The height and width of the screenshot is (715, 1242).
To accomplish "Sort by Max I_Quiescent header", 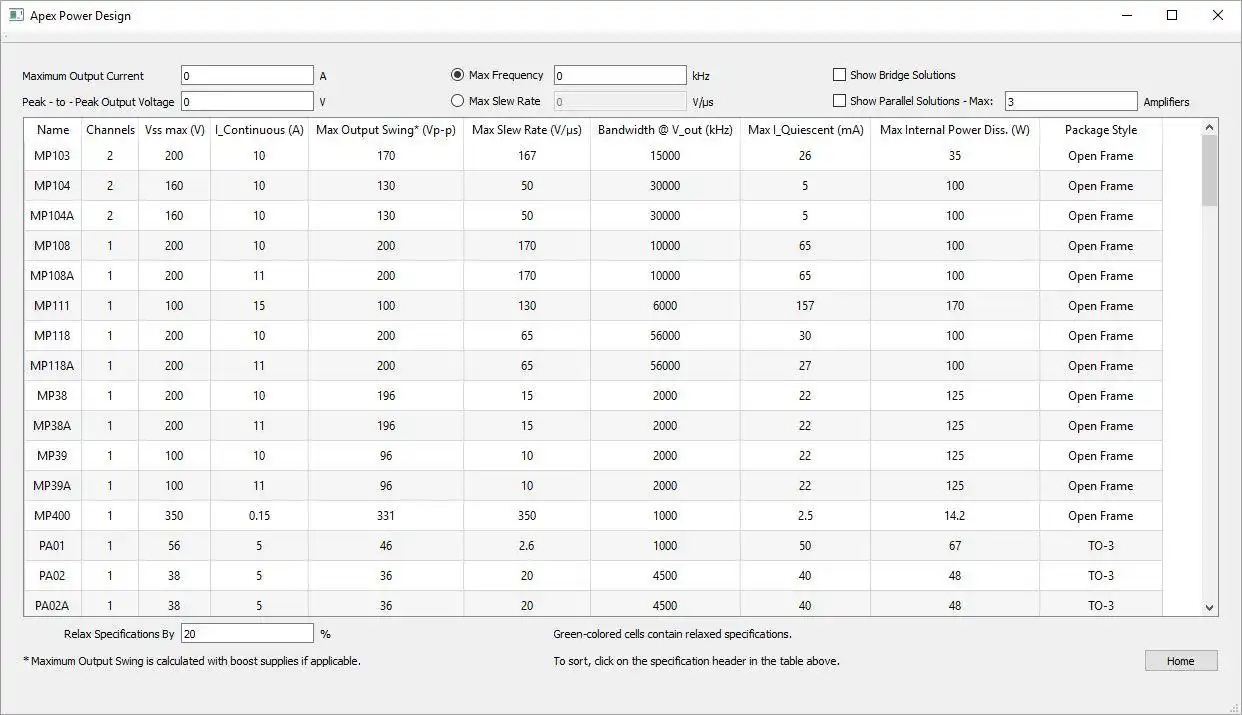I will click(805, 130).
